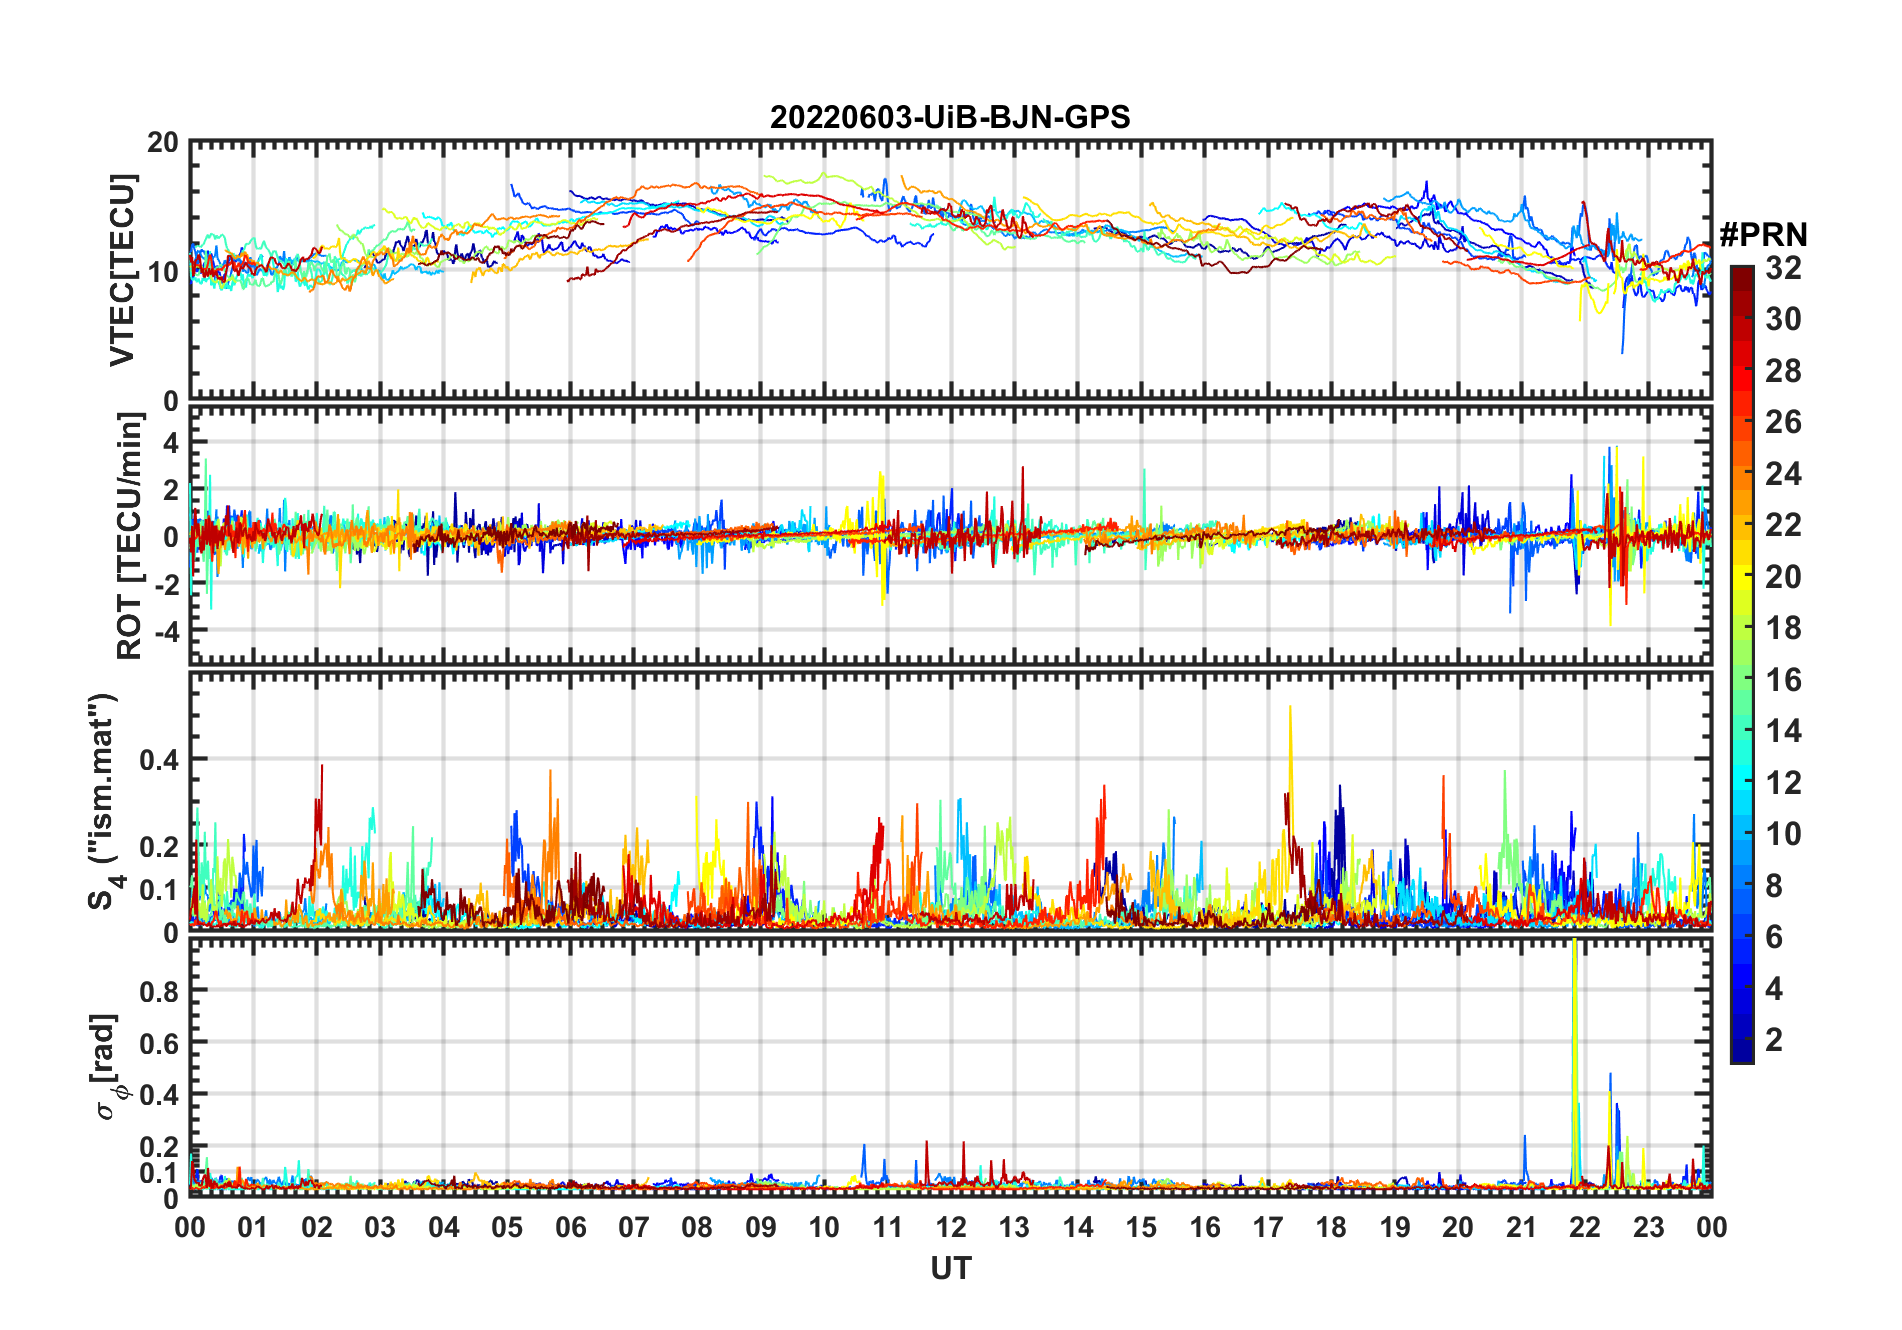Click the yellow S4 peak after 17 UT

point(1290,712)
